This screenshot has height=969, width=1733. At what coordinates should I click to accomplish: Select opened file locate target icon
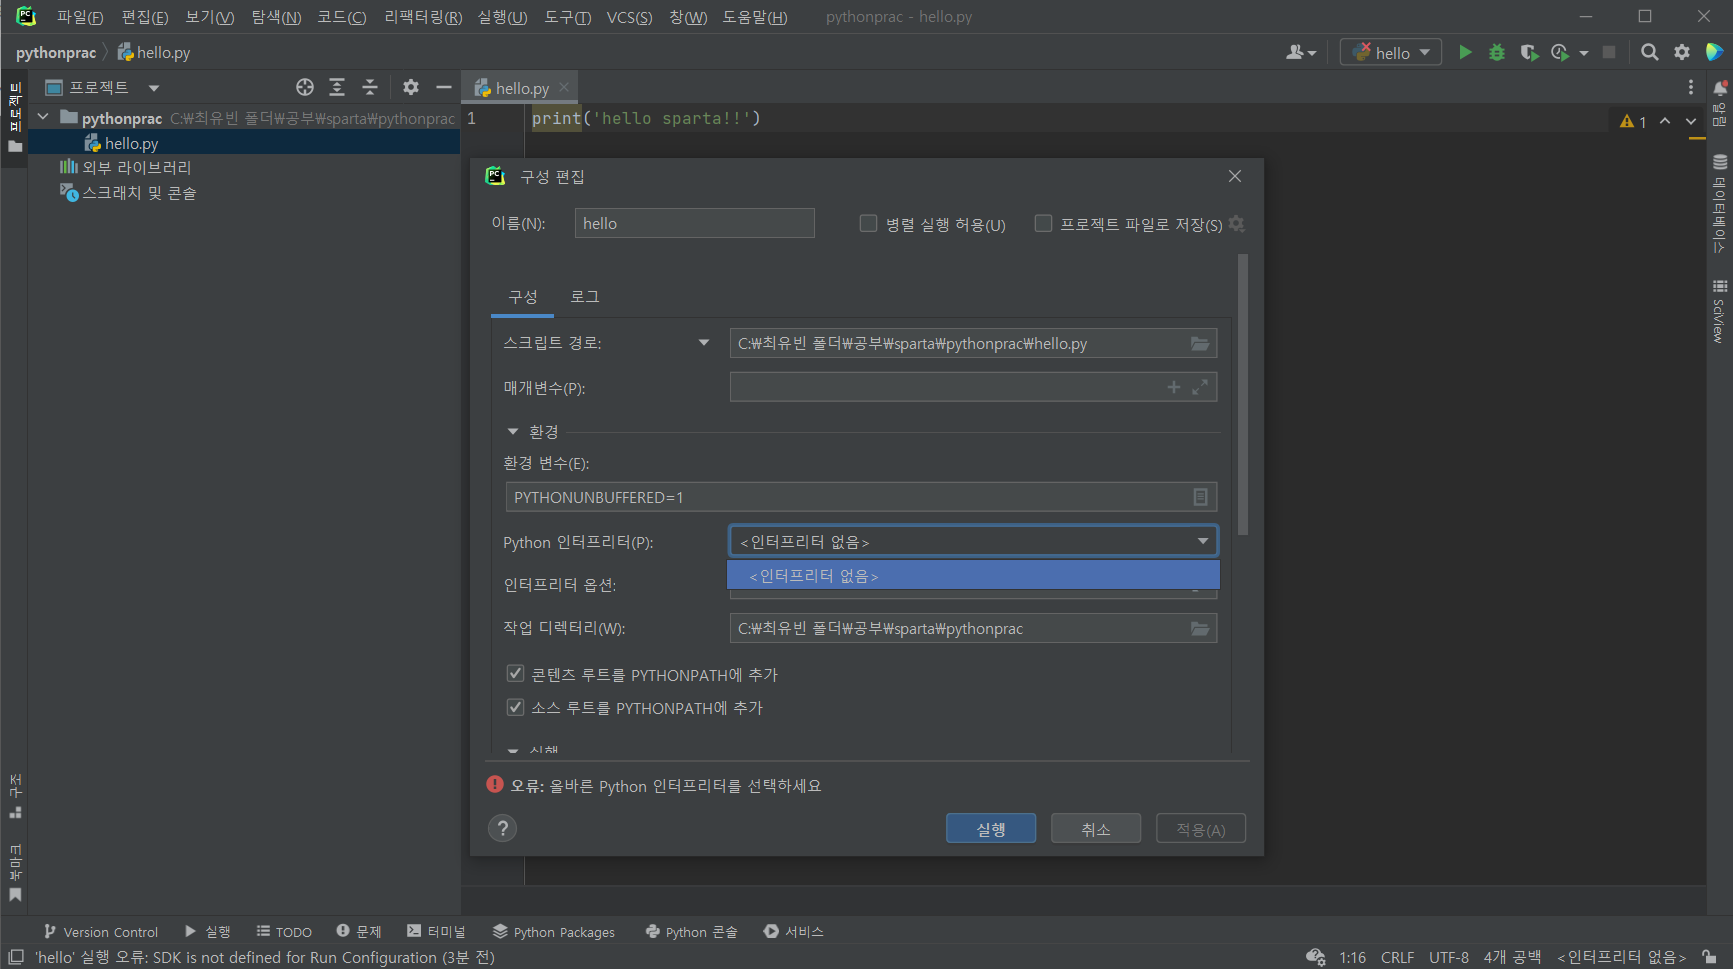tap(305, 87)
